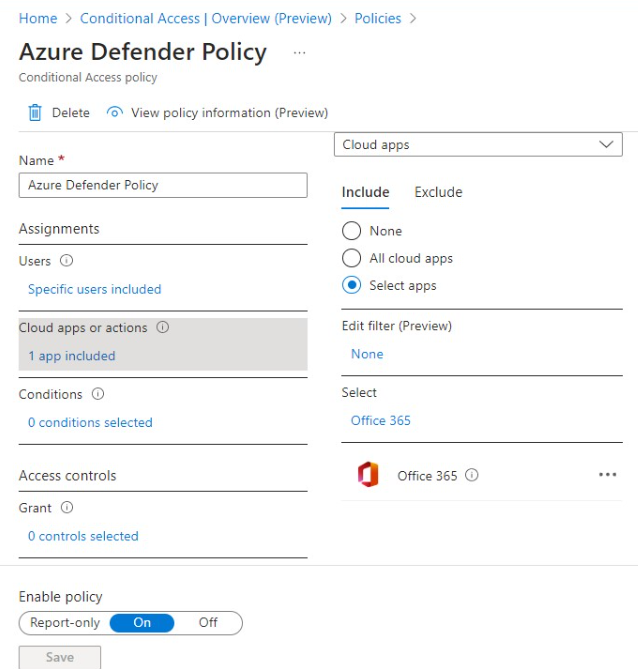Click the policy Name input field
This screenshot has height=669, width=638.
(x=163, y=185)
